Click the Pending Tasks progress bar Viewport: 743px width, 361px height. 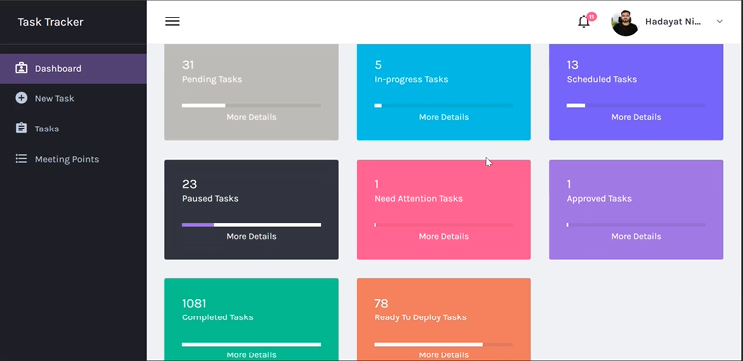click(251, 106)
